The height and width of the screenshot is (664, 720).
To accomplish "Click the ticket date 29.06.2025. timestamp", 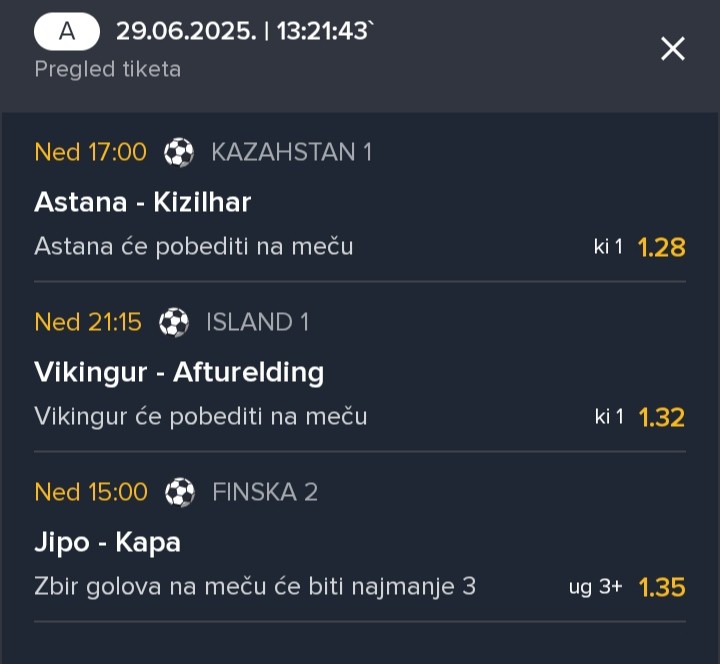I will point(186,32).
